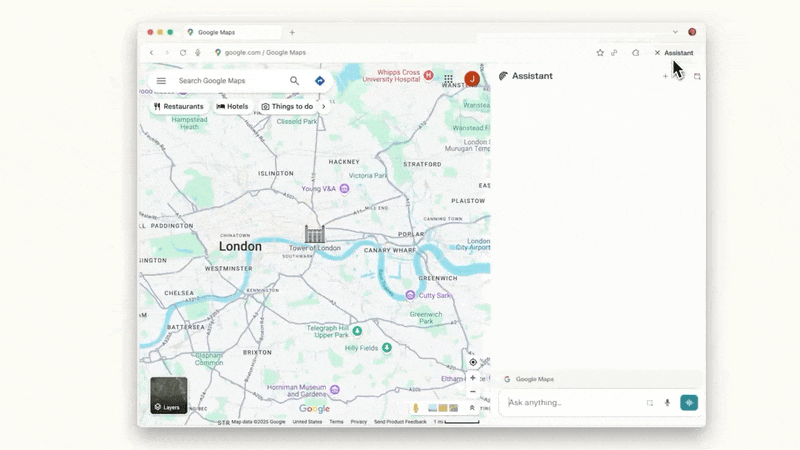800x450 pixels.
Task: Click the screenshot selection icon in Assistant
Action: tap(649, 403)
